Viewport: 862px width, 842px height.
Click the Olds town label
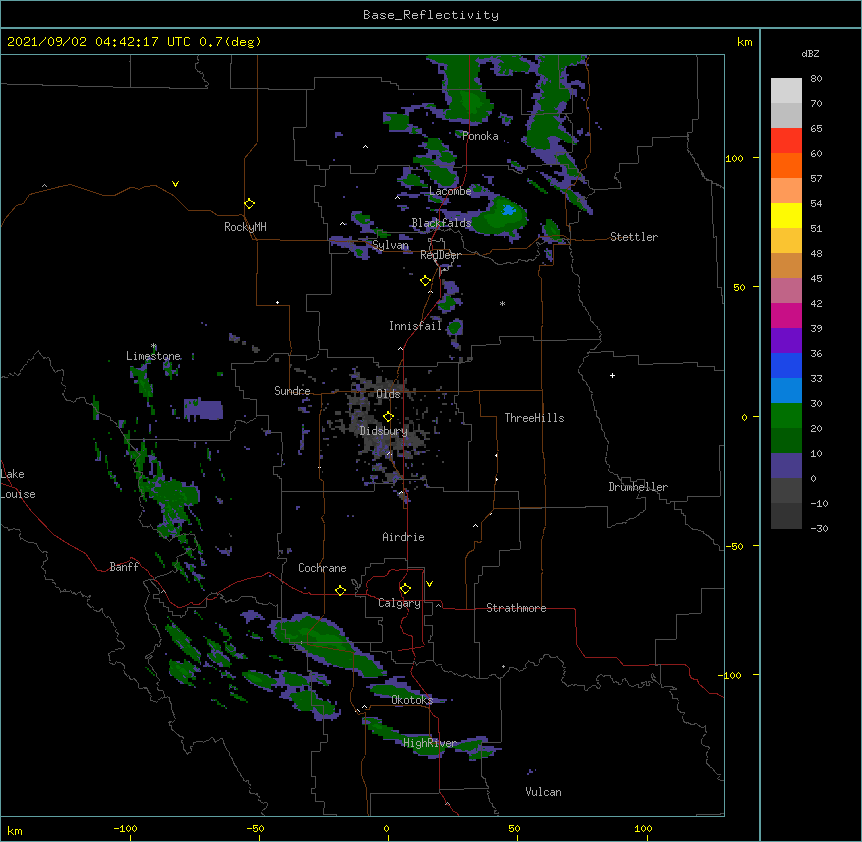tap(388, 394)
